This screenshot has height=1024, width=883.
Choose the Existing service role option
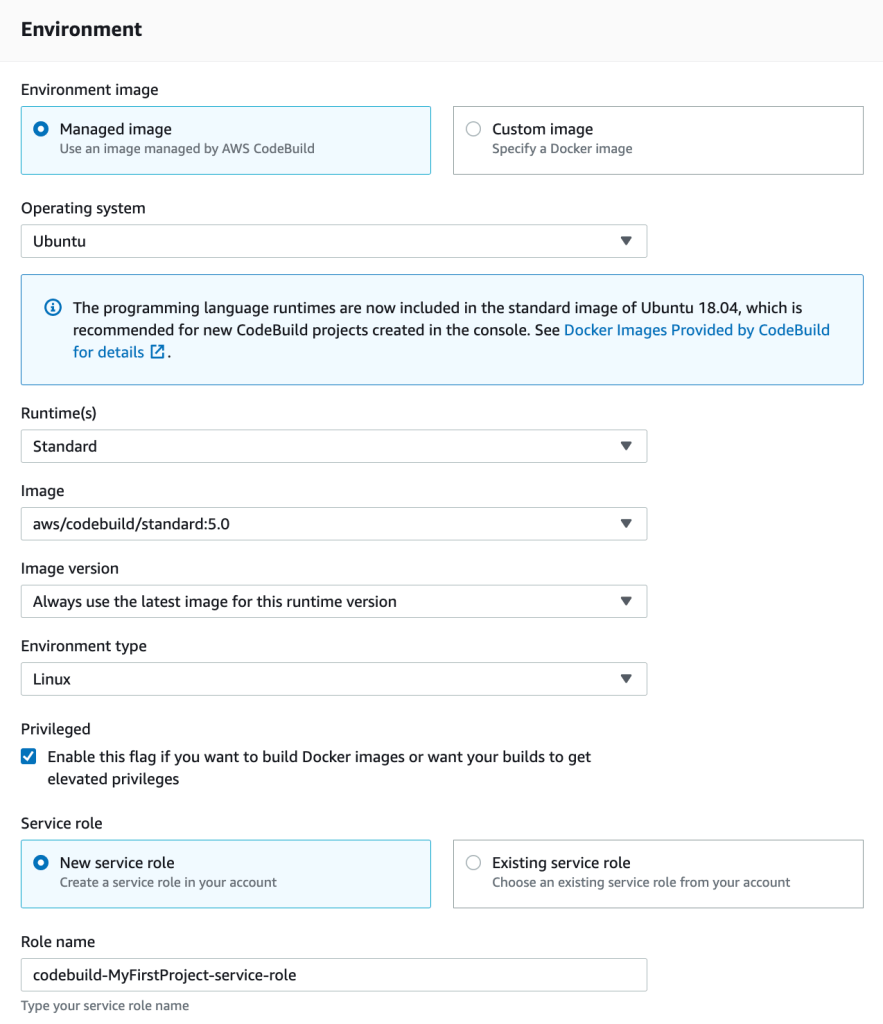point(473,862)
